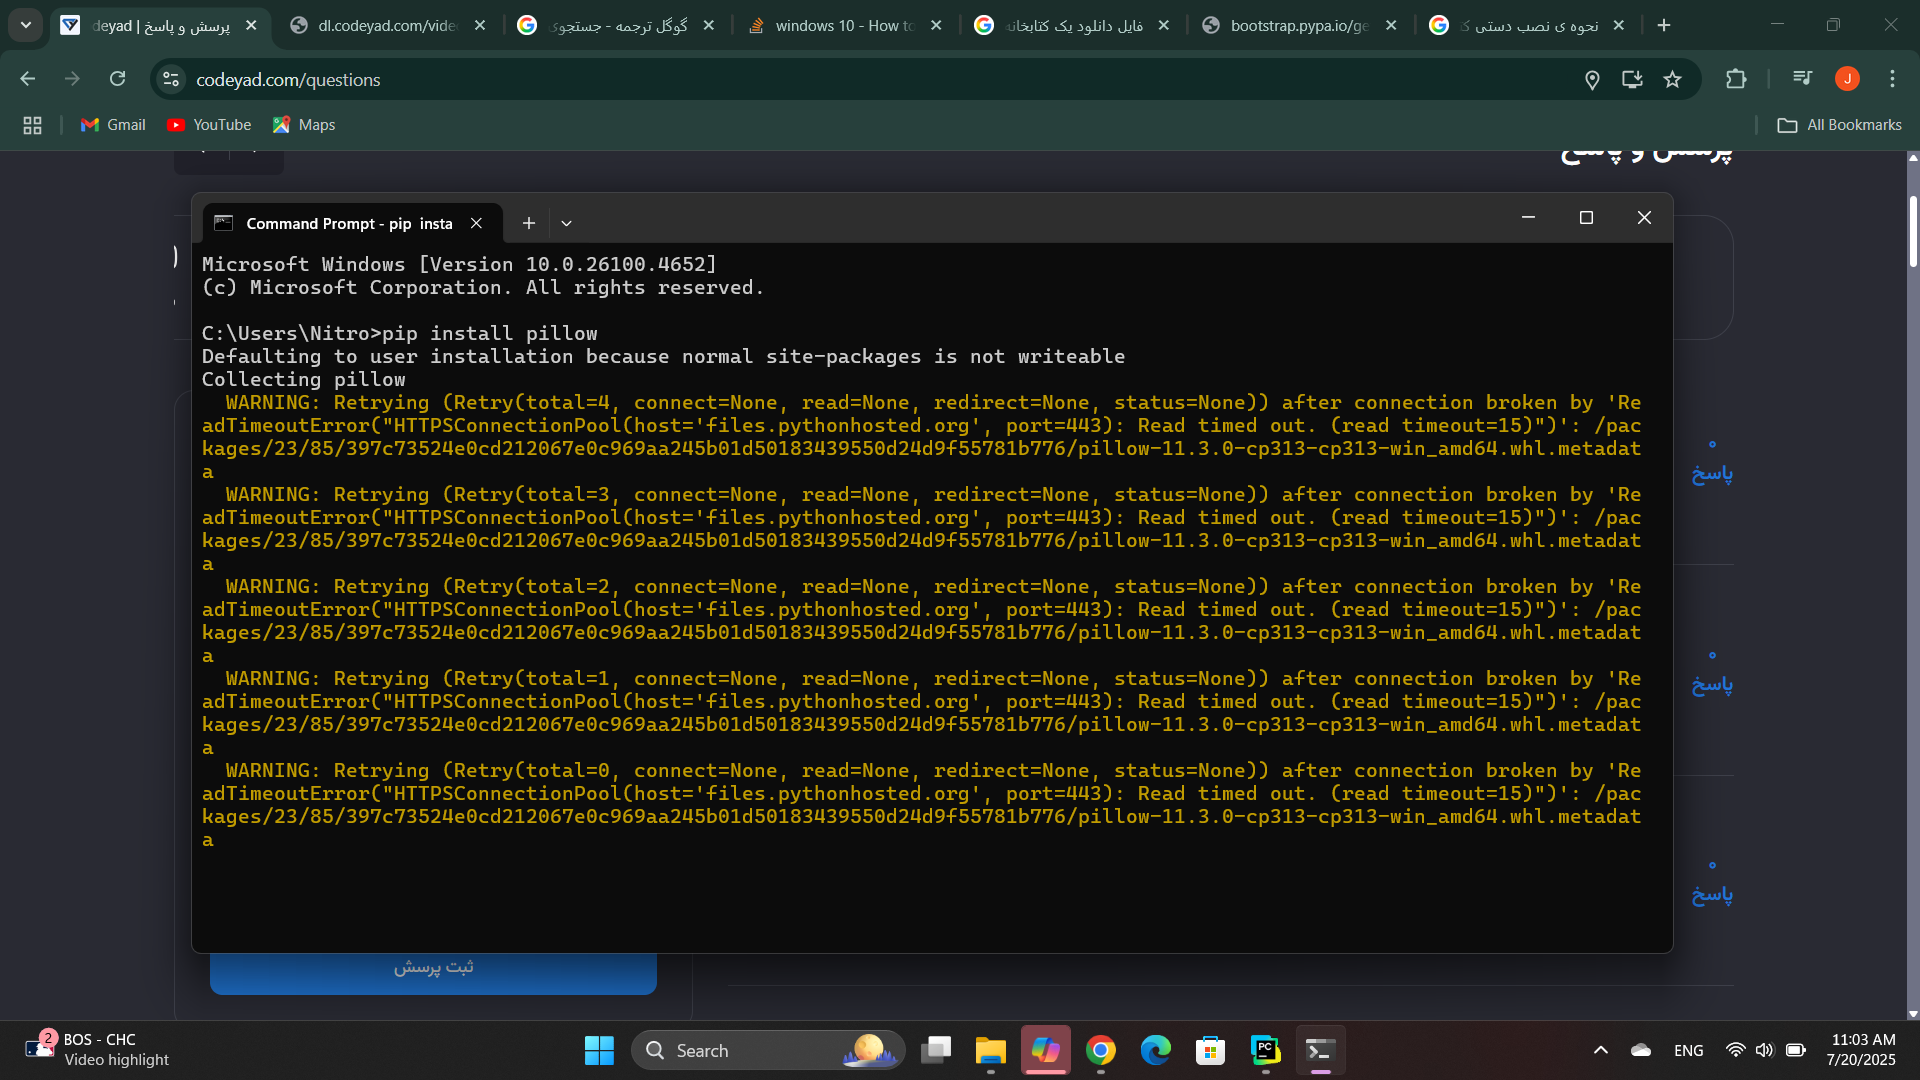Open Microsoft Edge on taskbar
This screenshot has height=1080, width=1920.
click(1156, 1050)
